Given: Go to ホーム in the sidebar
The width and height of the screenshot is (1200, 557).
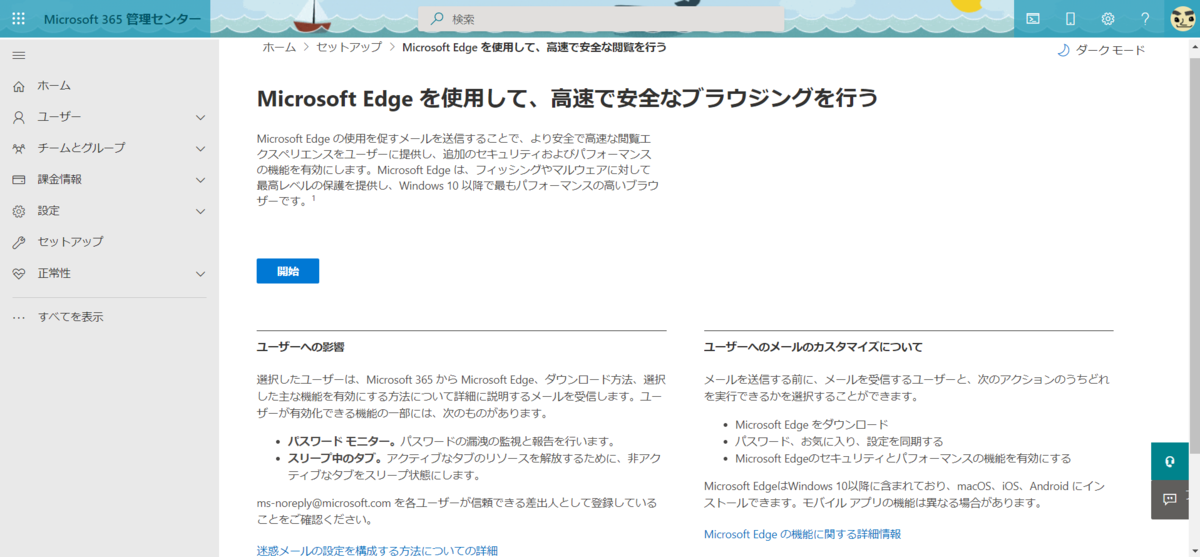Looking at the screenshot, I should pyautogui.click(x=54, y=86).
